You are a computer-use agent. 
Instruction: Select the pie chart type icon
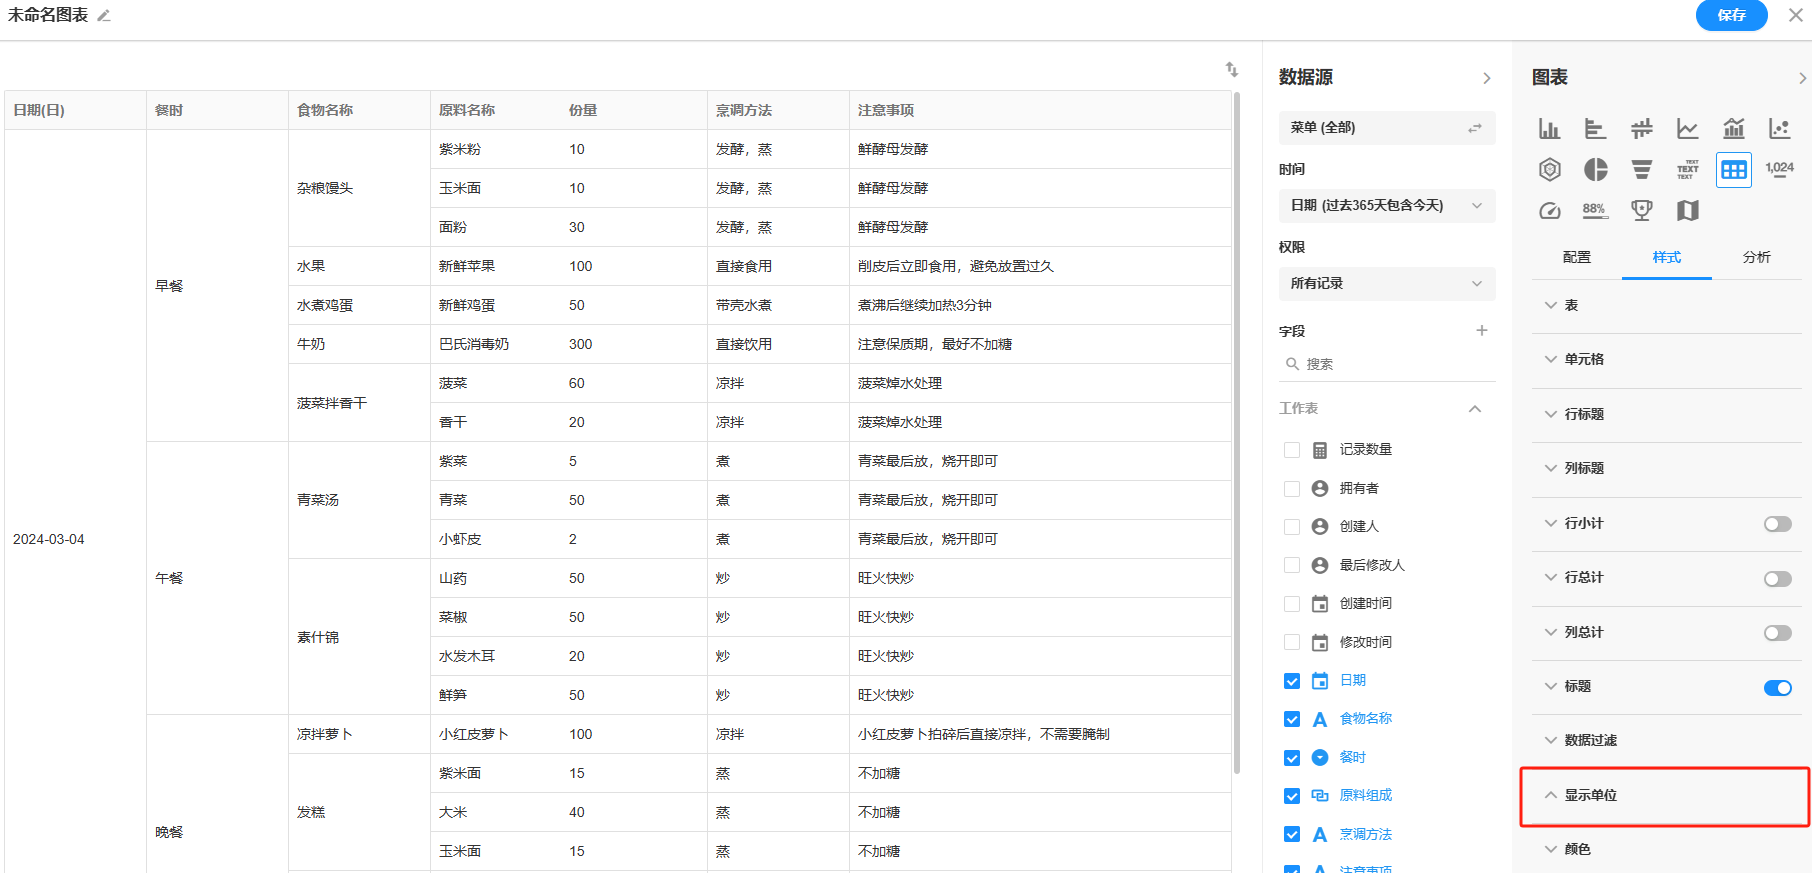1595,170
